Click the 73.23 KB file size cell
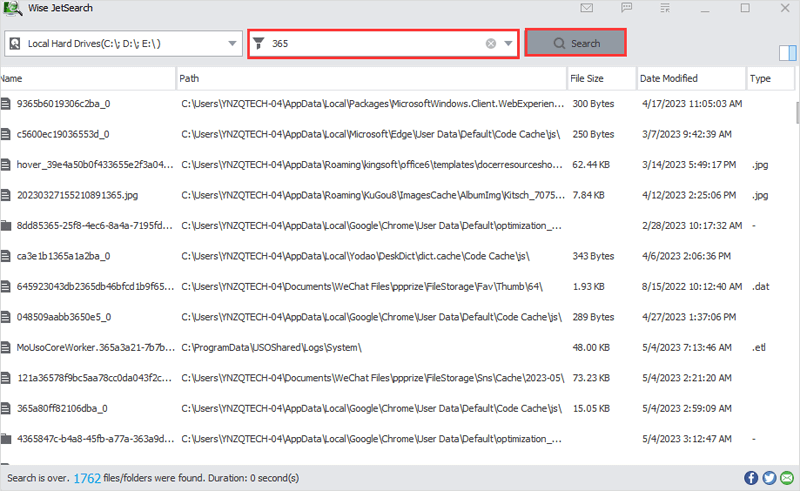Screen dimensions: 800x491 [x=591, y=378]
